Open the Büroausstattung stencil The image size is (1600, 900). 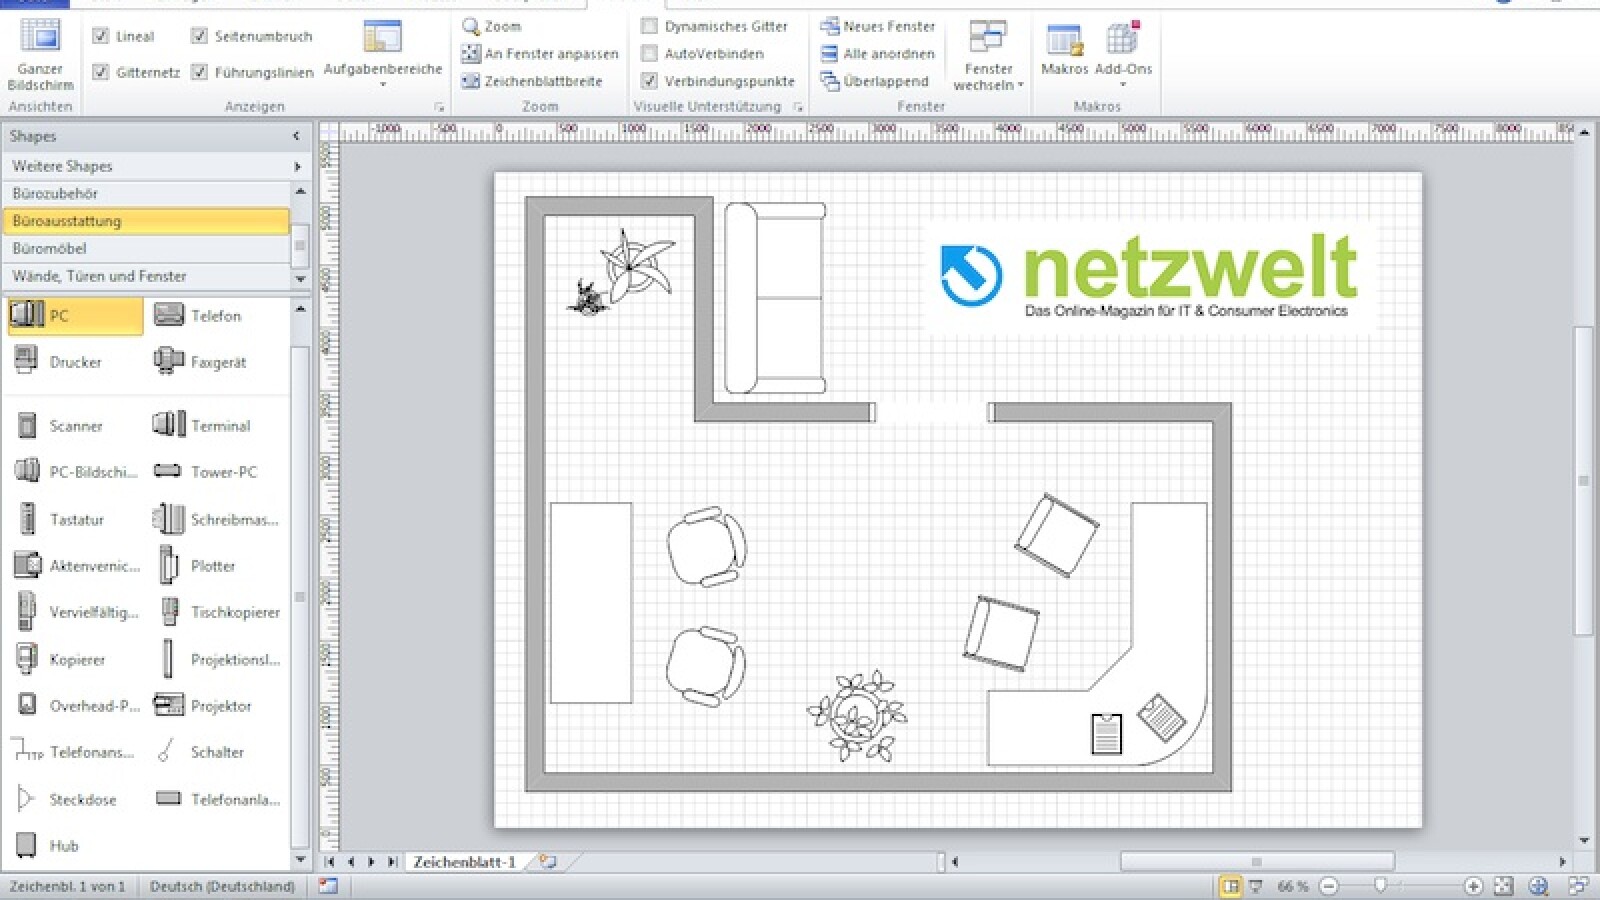click(x=147, y=221)
